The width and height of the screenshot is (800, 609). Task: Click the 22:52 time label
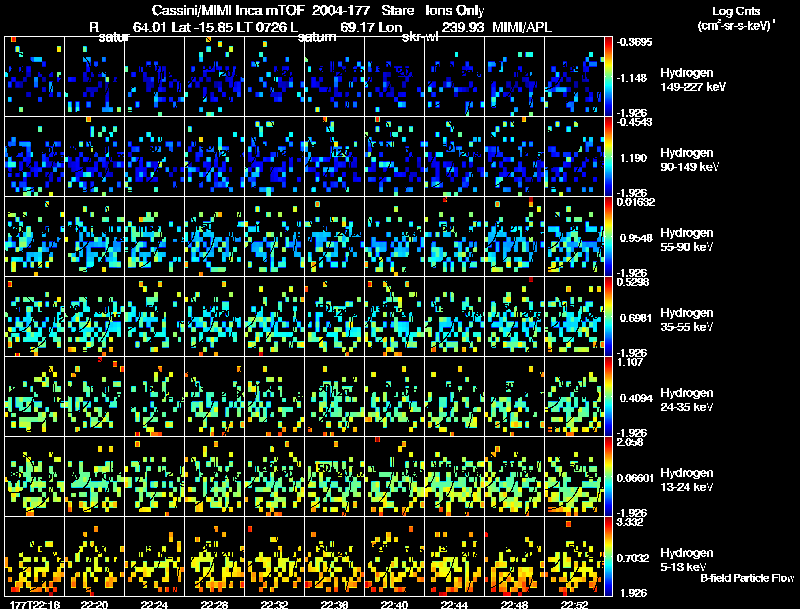(x=574, y=604)
